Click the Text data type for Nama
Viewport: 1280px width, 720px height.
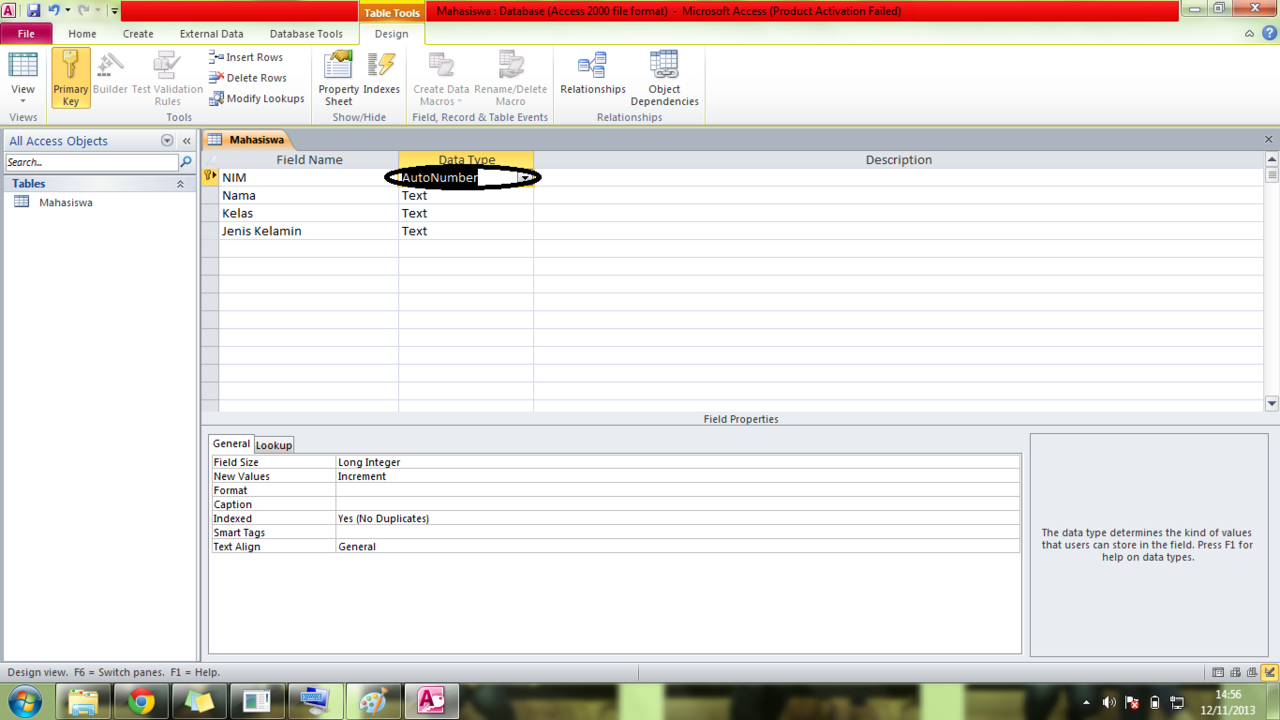466,195
